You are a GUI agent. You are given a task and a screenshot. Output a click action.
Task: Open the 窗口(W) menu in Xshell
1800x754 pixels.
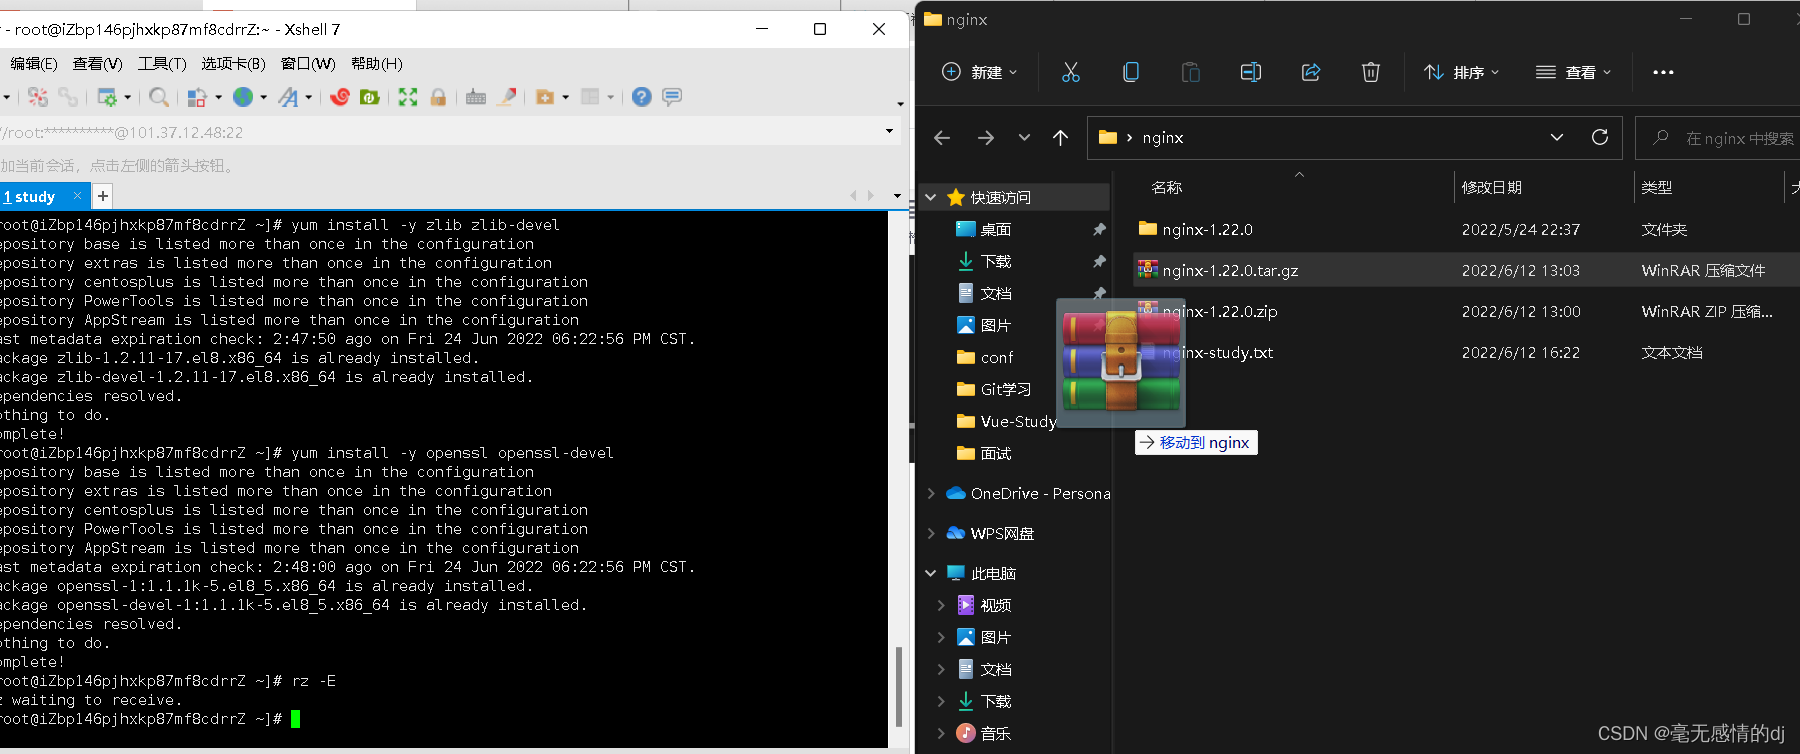click(x=308, y=63)
